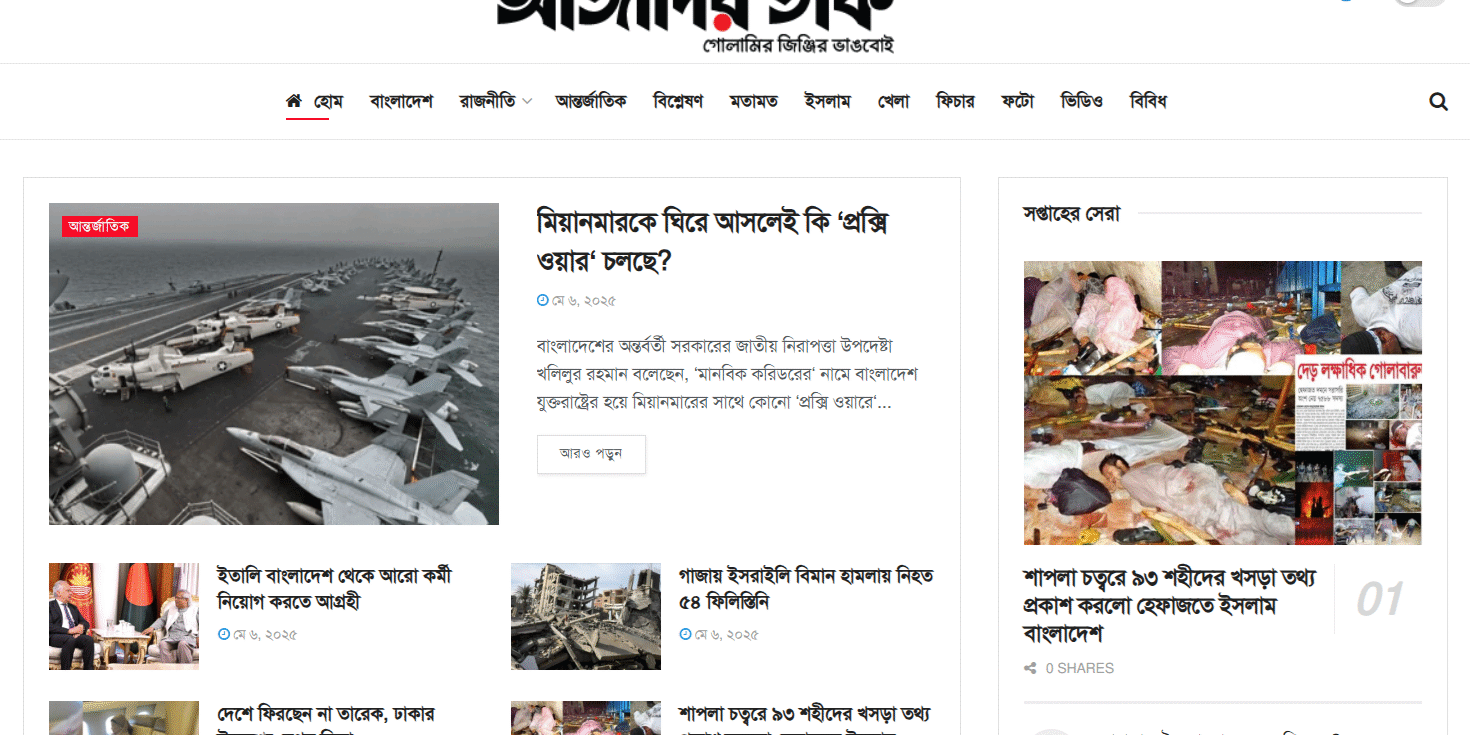1470x735 pixels.
Task: Open the Shapla Chattar collage image
Action: click(1222, 403)
